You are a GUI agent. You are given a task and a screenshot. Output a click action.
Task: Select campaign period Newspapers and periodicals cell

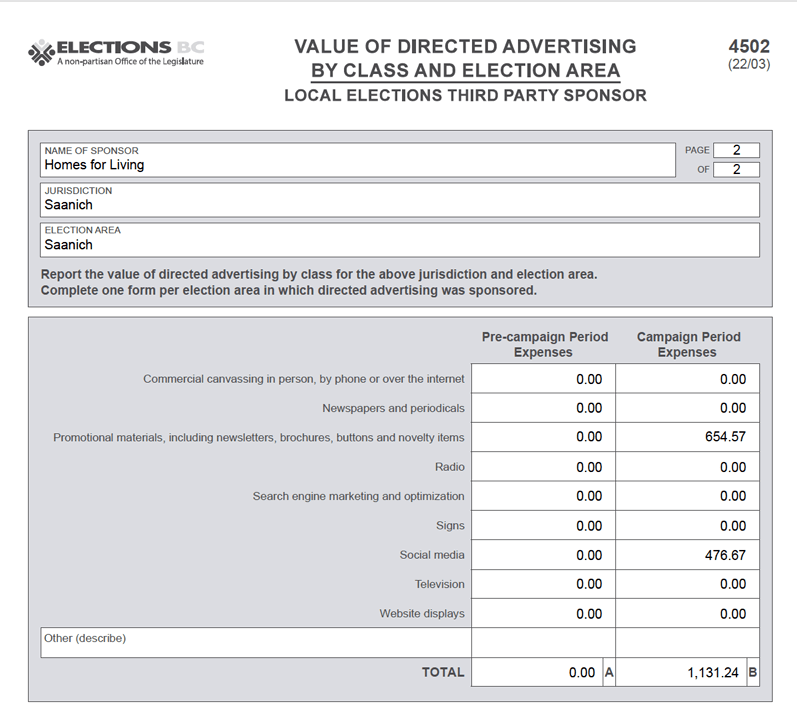687,408
